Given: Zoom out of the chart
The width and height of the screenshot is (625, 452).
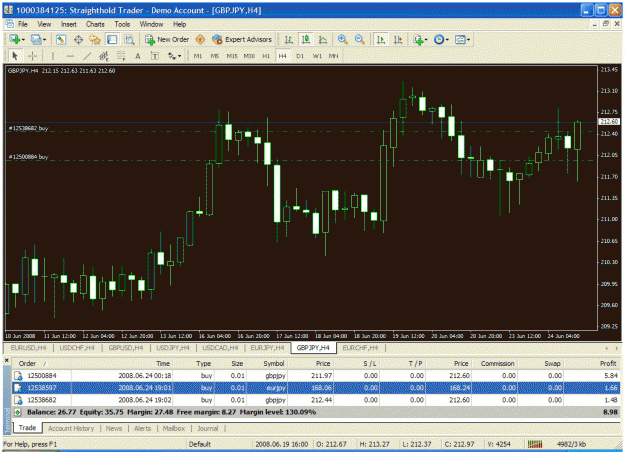Looking at the screenshot, I should click(x=359, y=39).
